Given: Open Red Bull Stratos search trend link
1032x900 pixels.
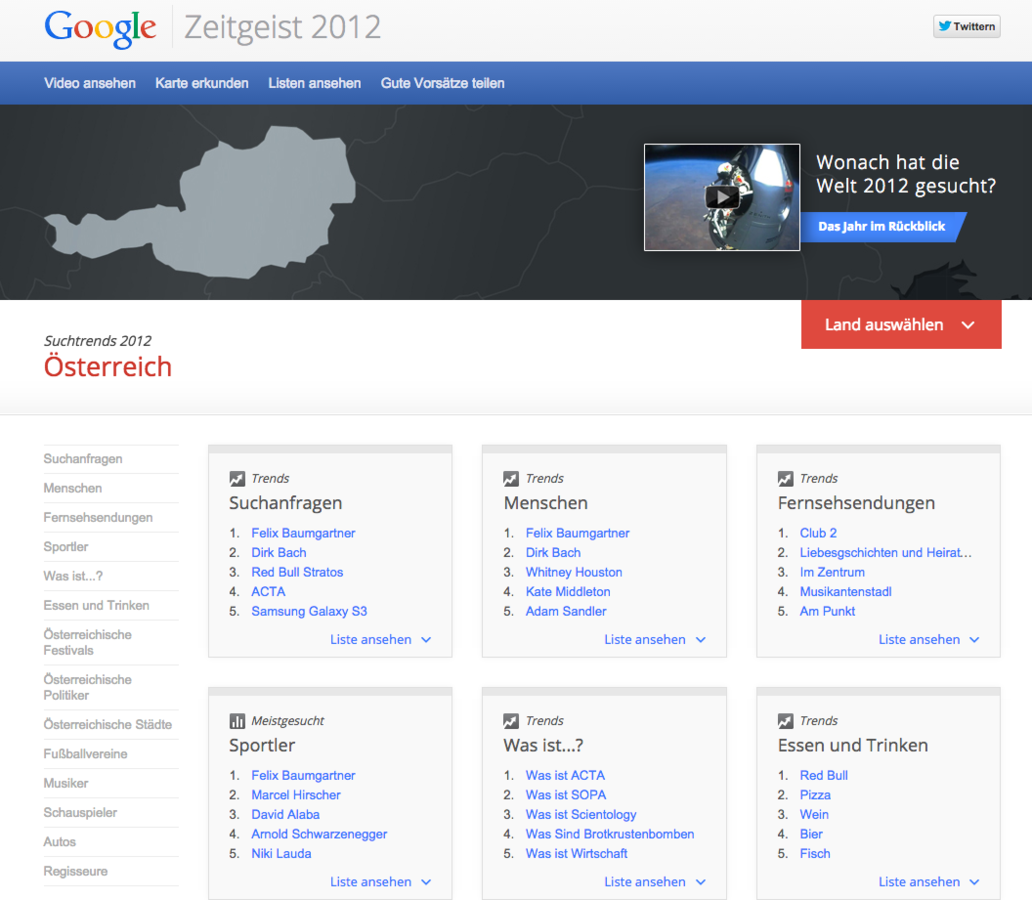Looking at the screenshot, I should [297, 572].
